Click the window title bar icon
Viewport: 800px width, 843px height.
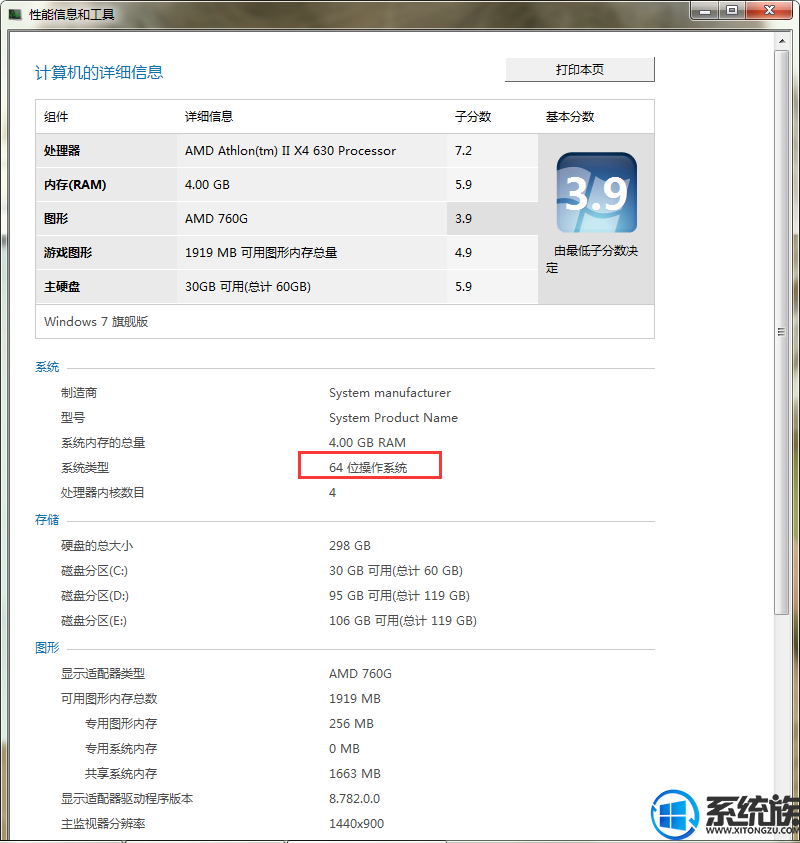(15, 15)
